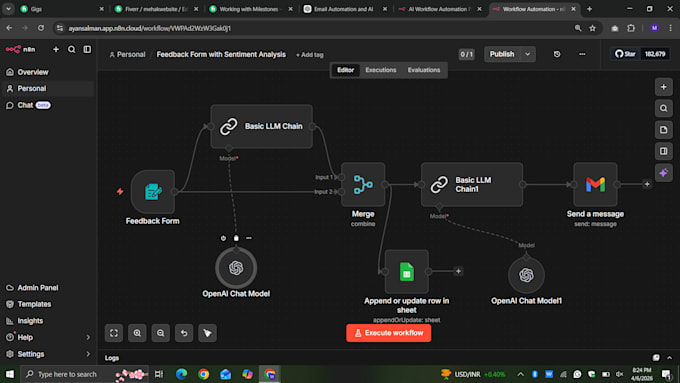Pop out the Logs panel
This screenshot has width=680, height=383.
[x=656, y=358]
